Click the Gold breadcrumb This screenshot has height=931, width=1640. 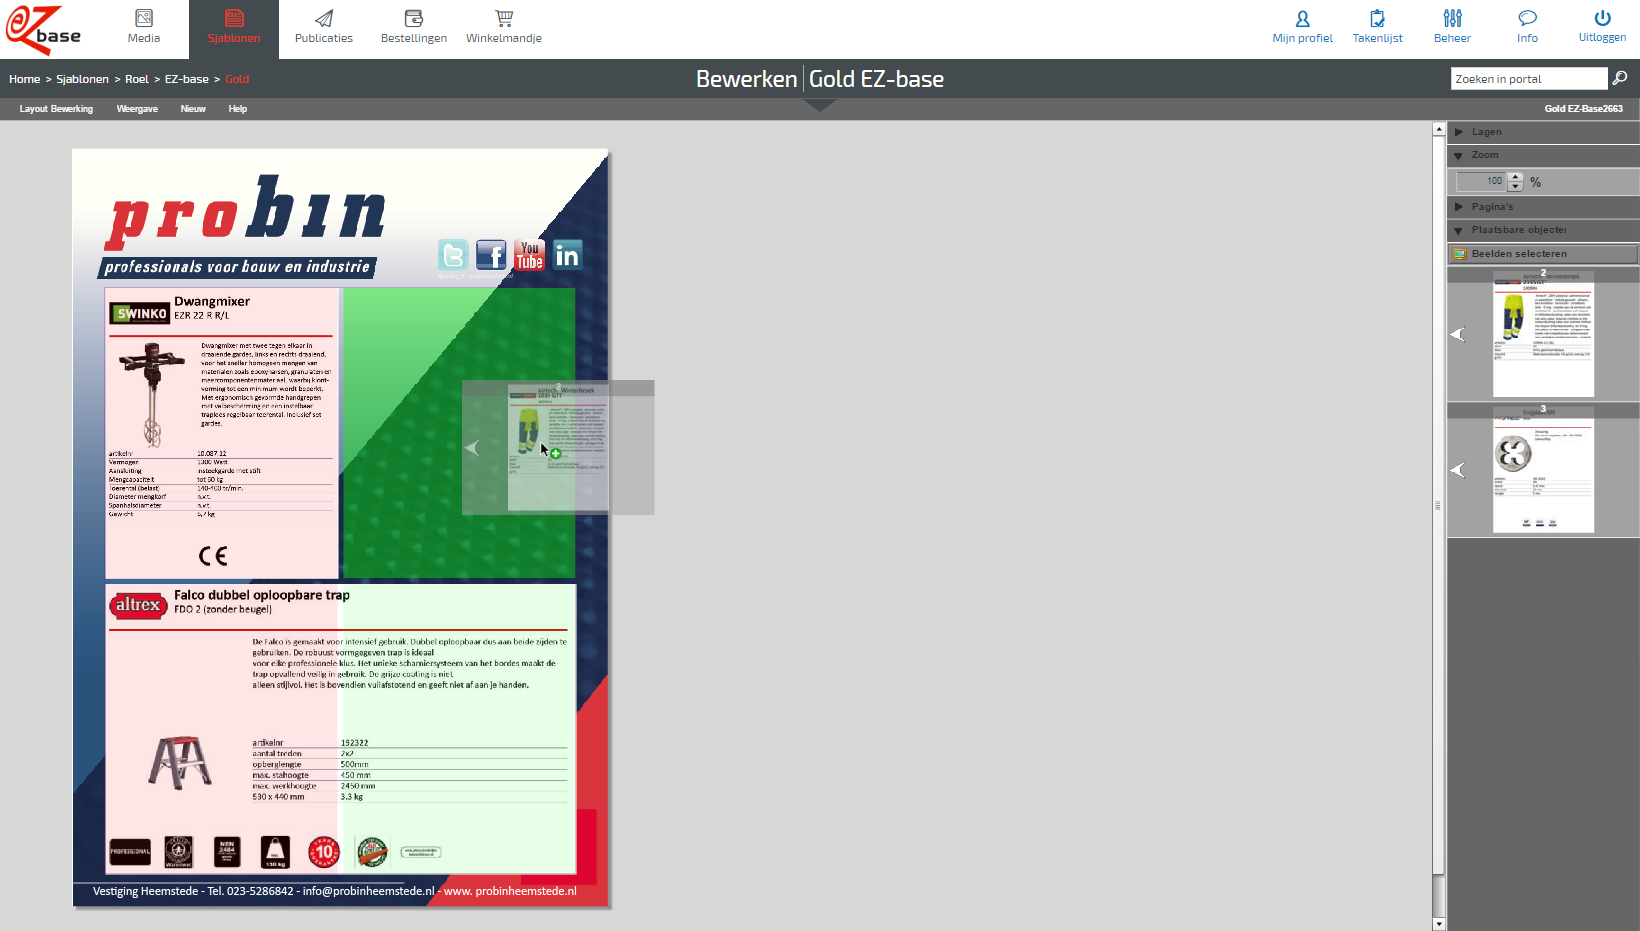[237, 79]
